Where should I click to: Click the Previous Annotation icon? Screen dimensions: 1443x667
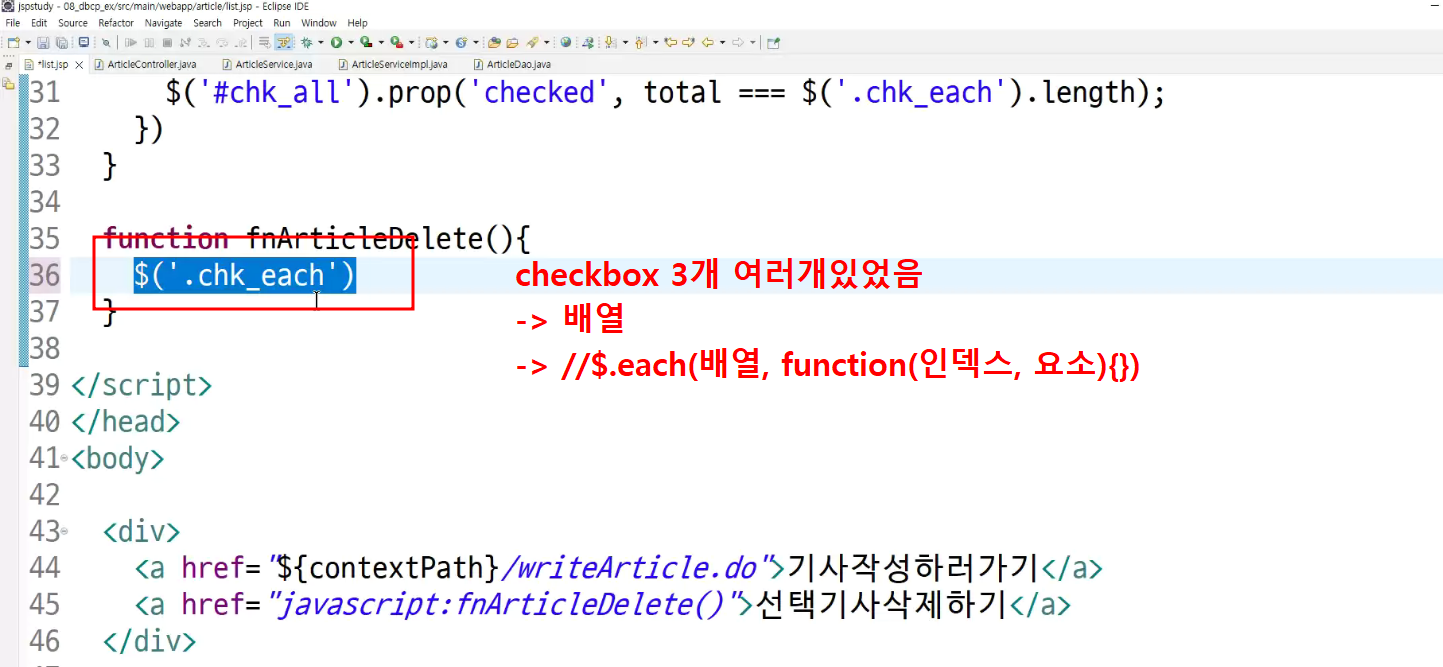pos(641,42)
